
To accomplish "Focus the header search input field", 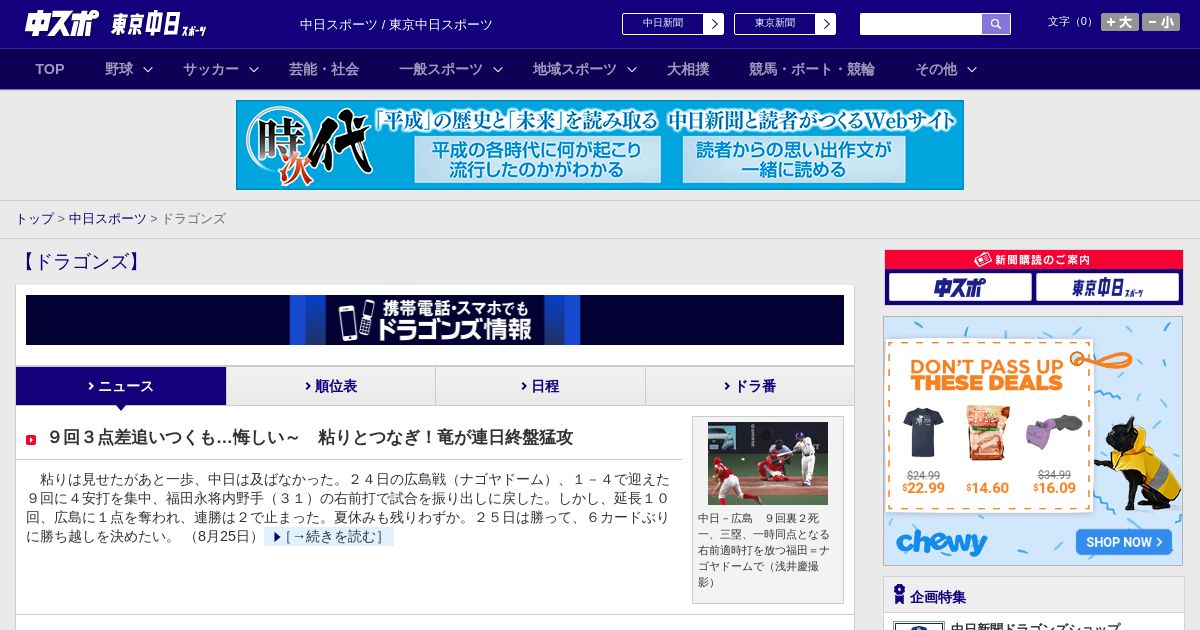I will 921,24.
